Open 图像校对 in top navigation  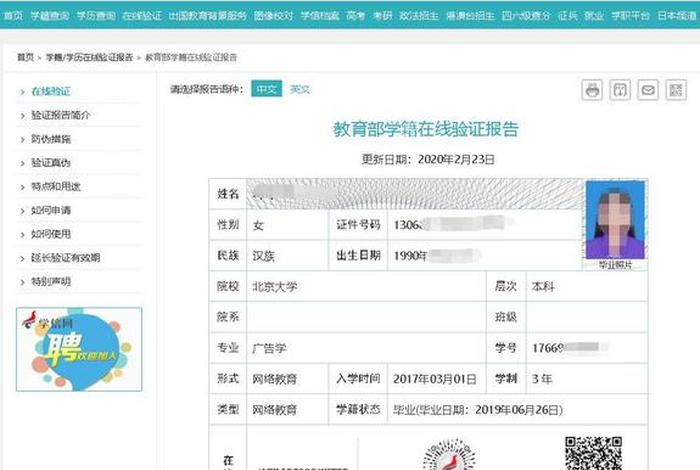[x=273, y=16]
